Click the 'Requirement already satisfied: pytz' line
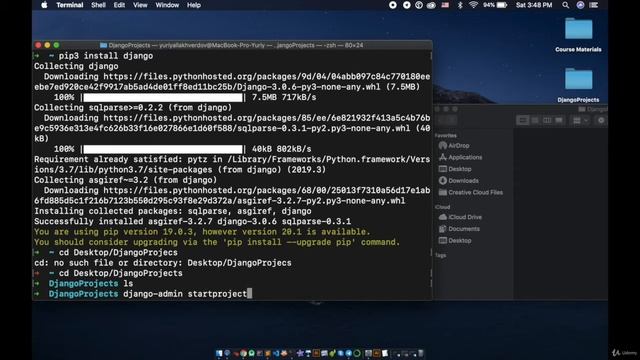The width and height of the screenshot is (640, 360). pos(232,164)
